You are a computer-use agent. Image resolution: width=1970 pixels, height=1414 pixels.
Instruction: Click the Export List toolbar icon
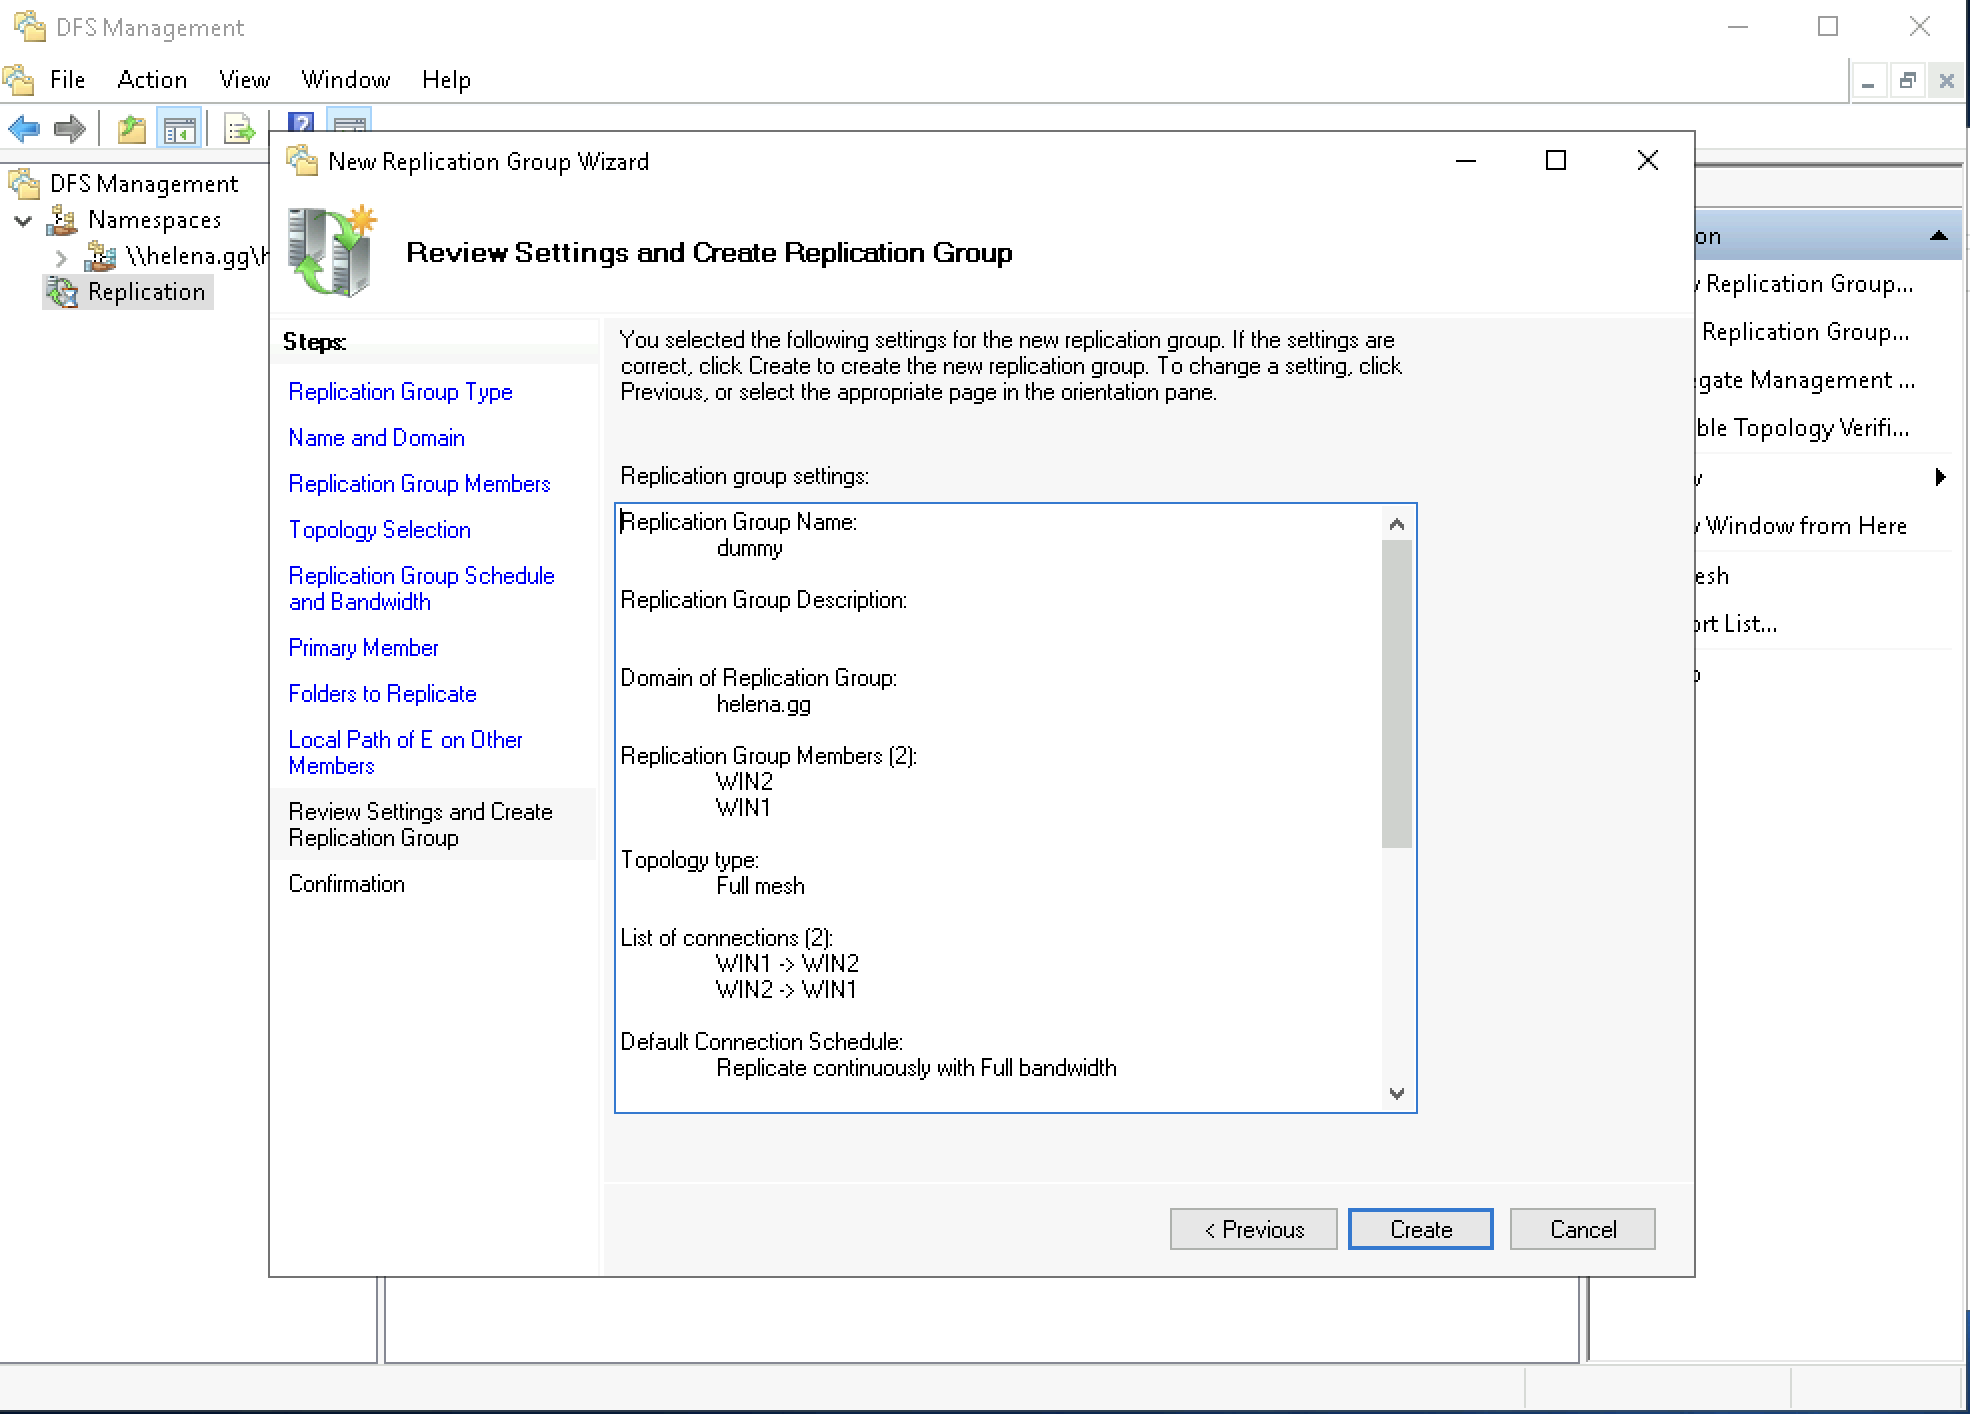tap(239, 129)
